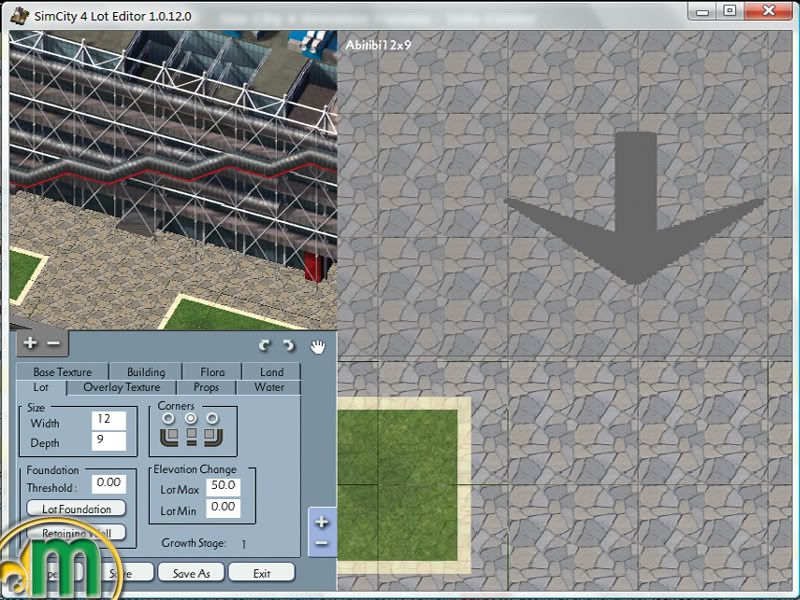800x600 pixels.
Task: Edit the Width size field
Action: pyautogui.click(x=109, y=420)
